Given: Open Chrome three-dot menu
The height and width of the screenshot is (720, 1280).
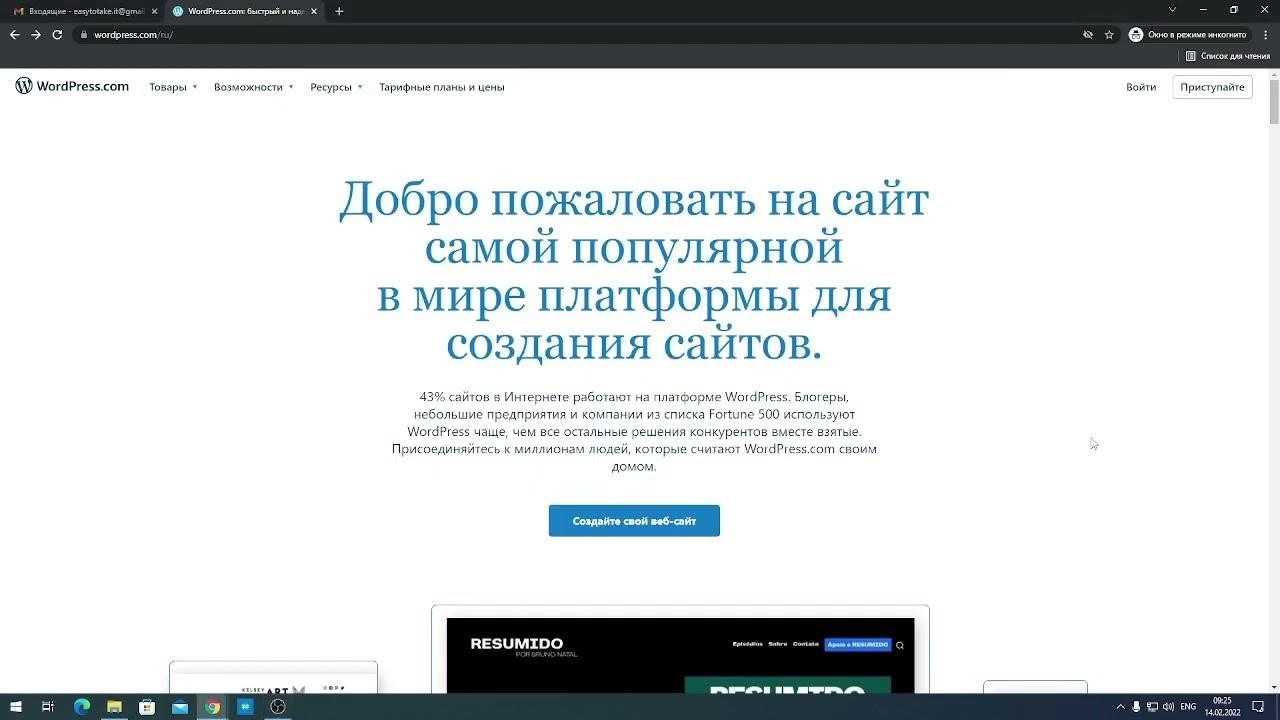Looking at the screenshot, I should [1266, 34].
